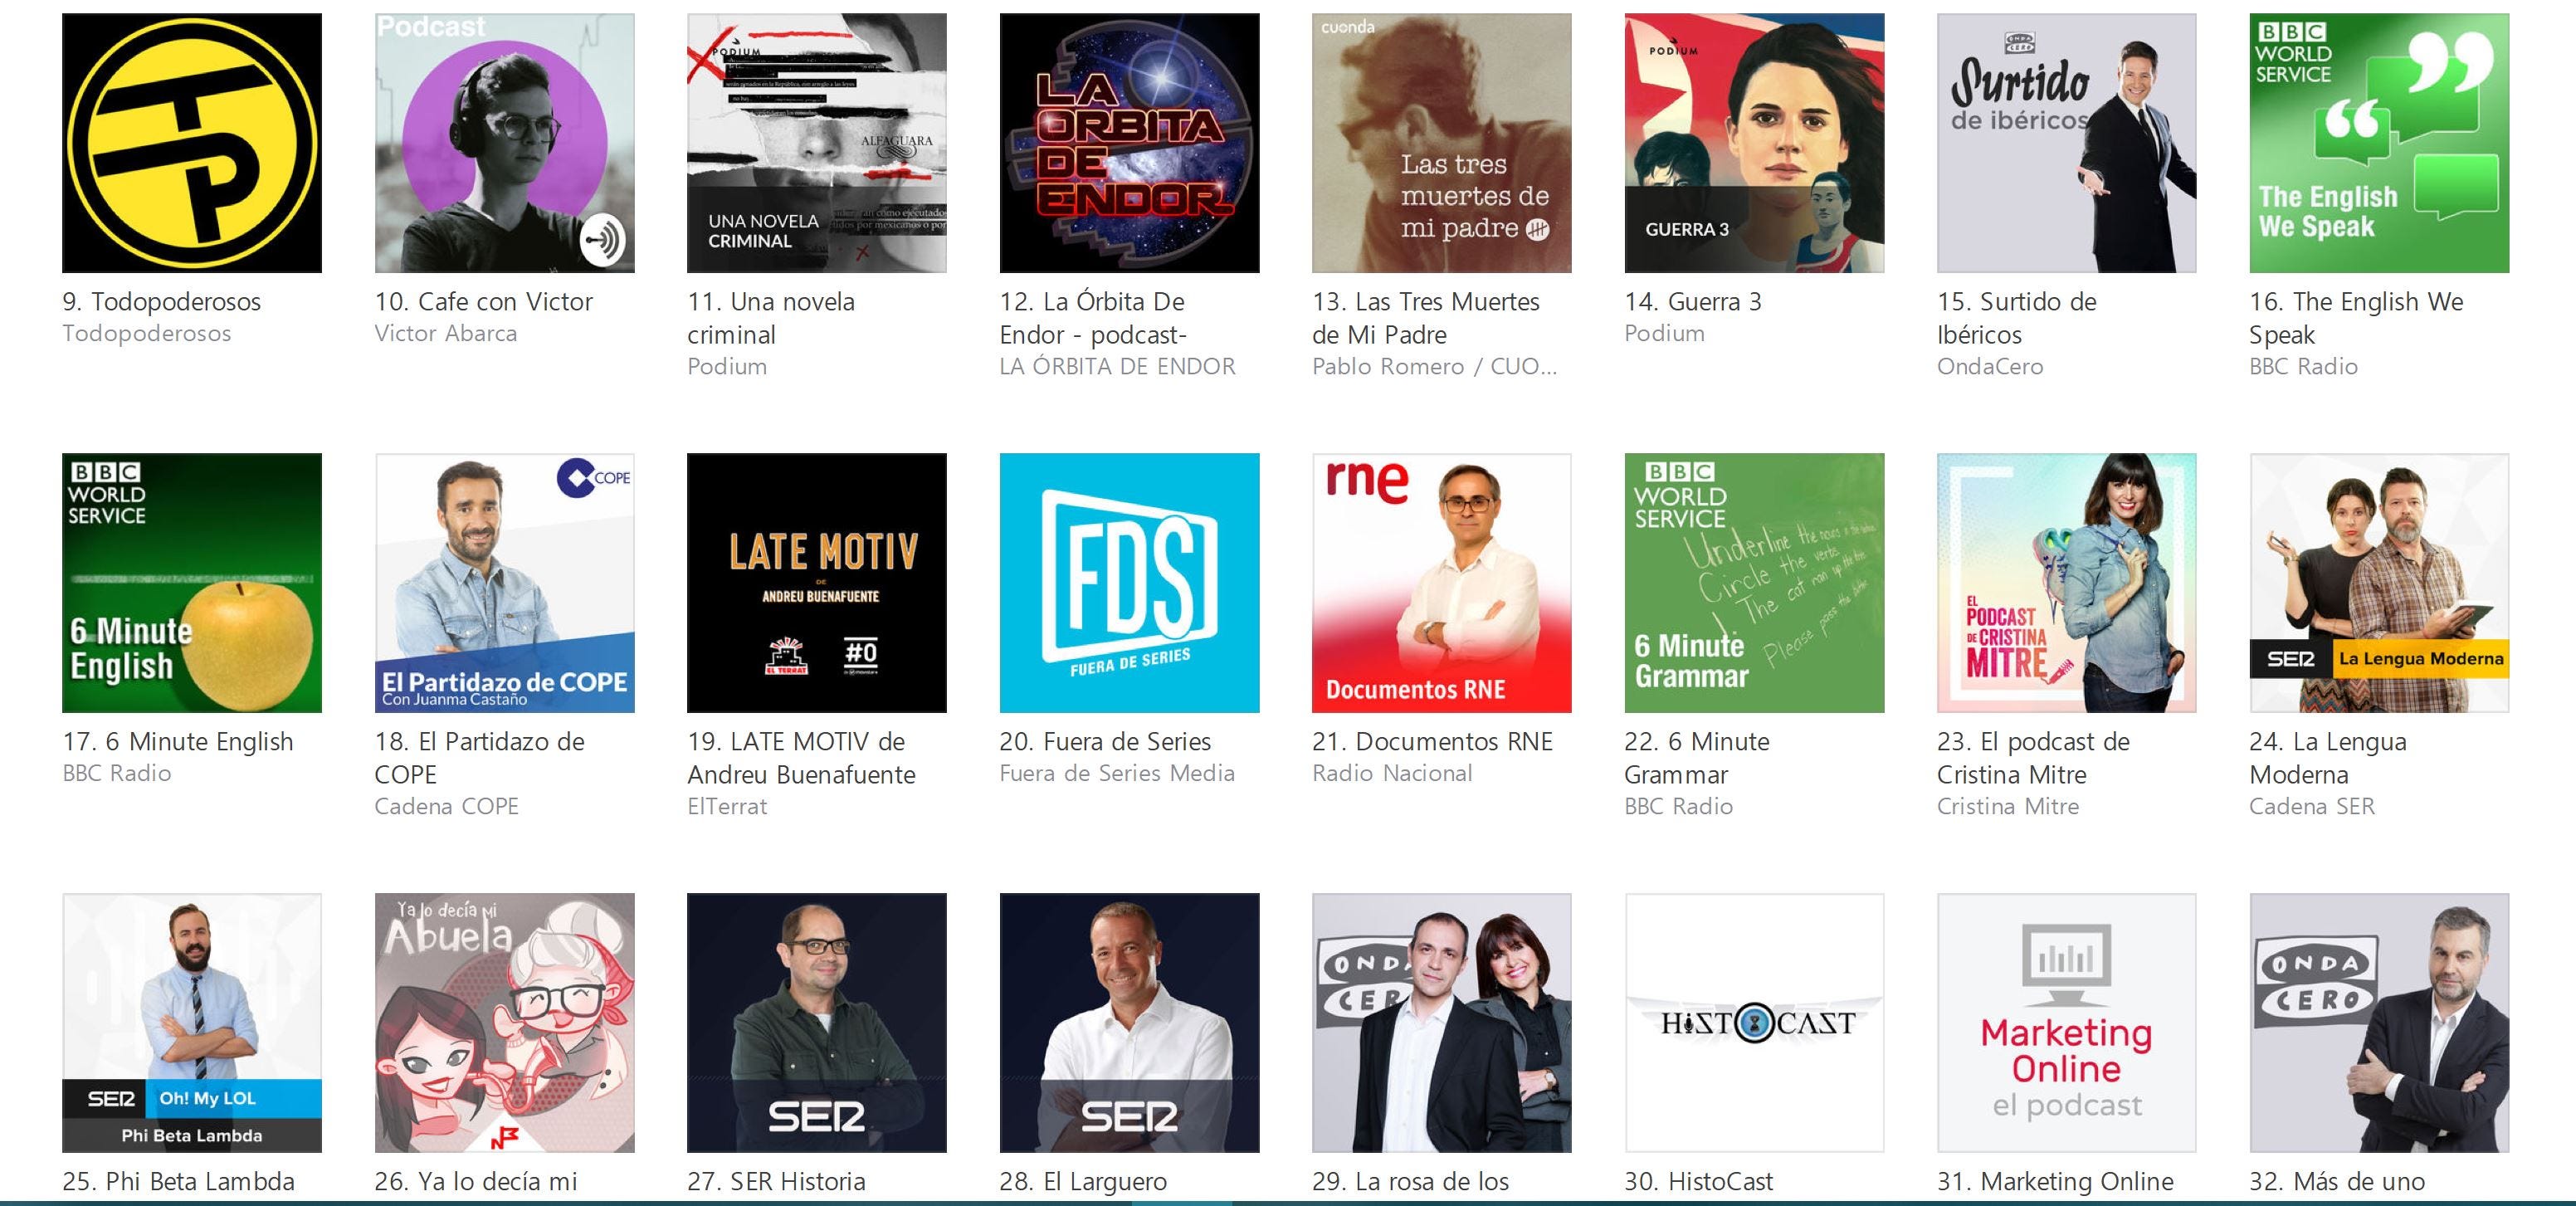Screen dimensions: 2576x1206
Task: Click '18. El Partidazo de COPE' title
Action: tap(480, 758)
